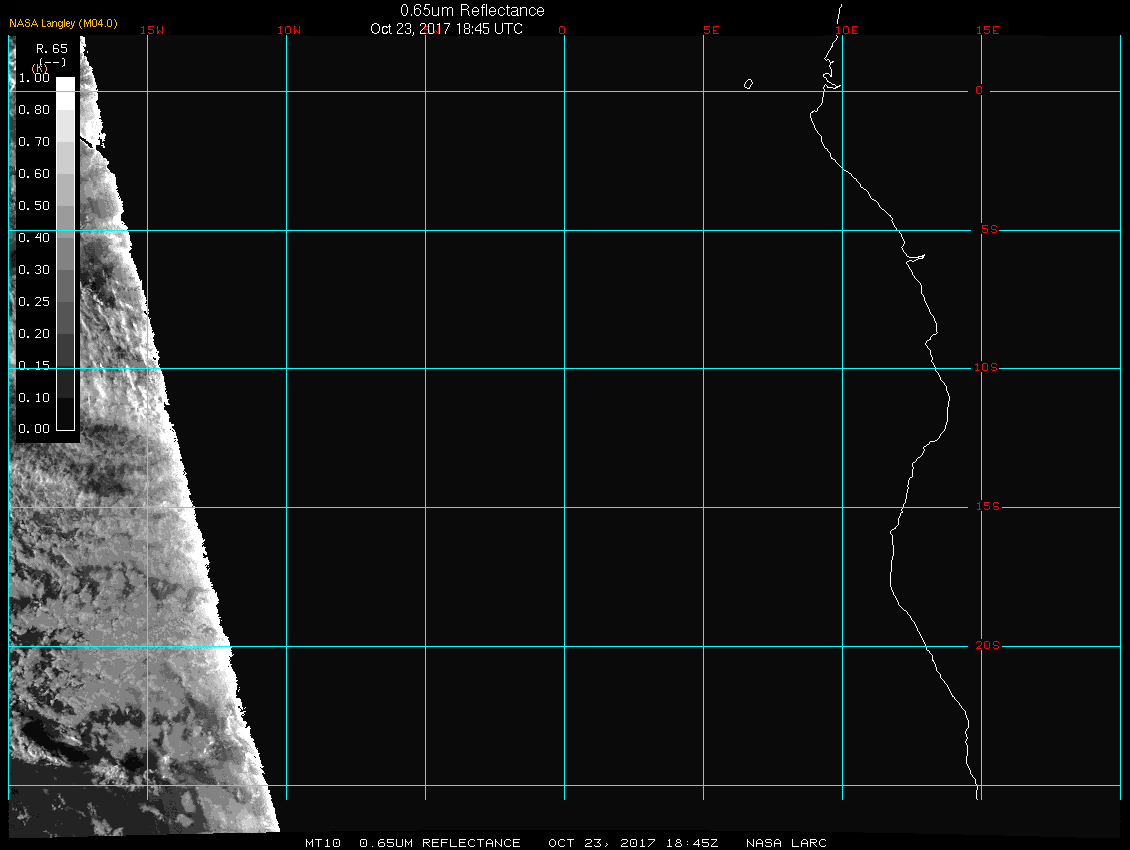This screenshot has height=850, width=1130.
Task: Click the 10W longitude label
Action: coord(288,30)
